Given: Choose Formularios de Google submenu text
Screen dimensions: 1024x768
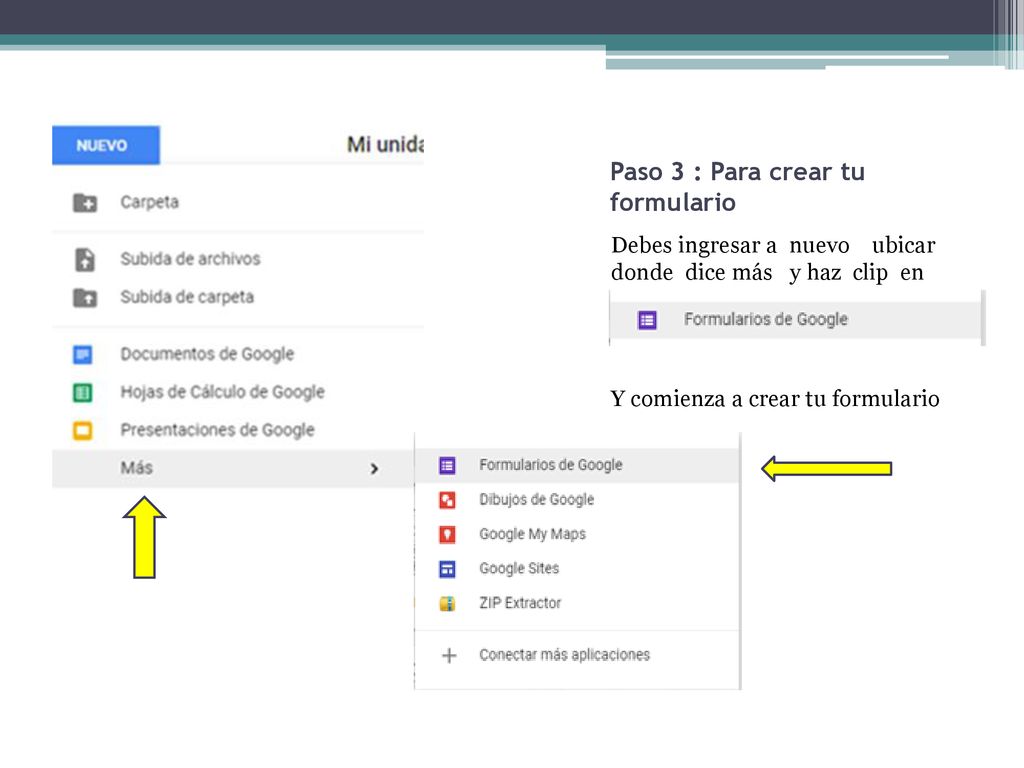Looking at the screenshot, I should coord(551,465).
